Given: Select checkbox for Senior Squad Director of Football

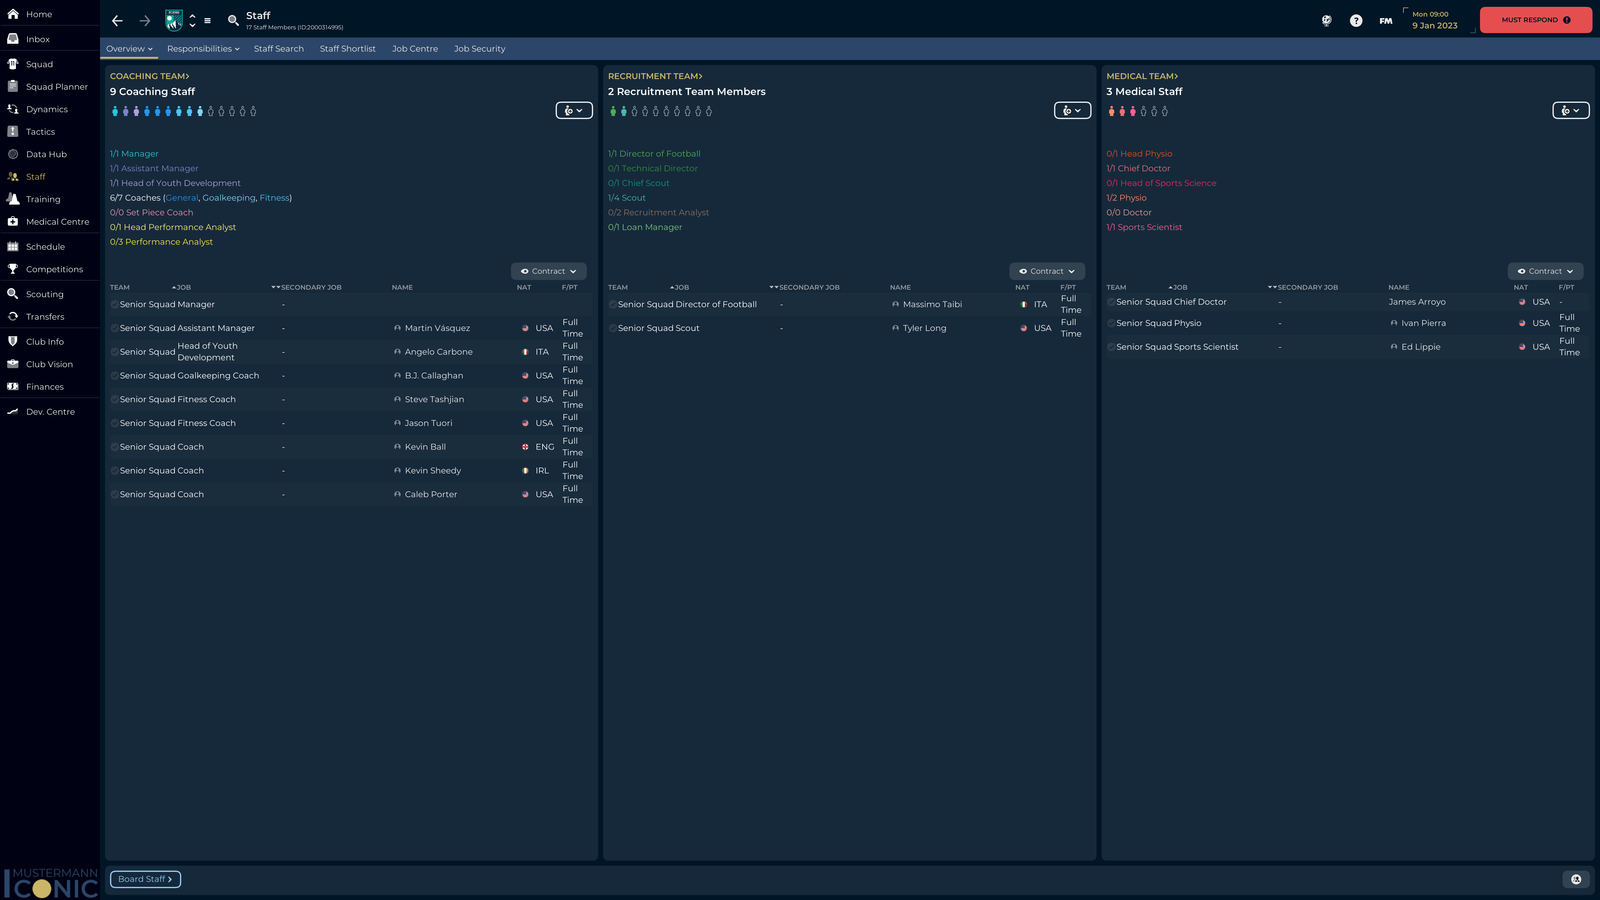Looking at the screenshot, I should [613, 304].
